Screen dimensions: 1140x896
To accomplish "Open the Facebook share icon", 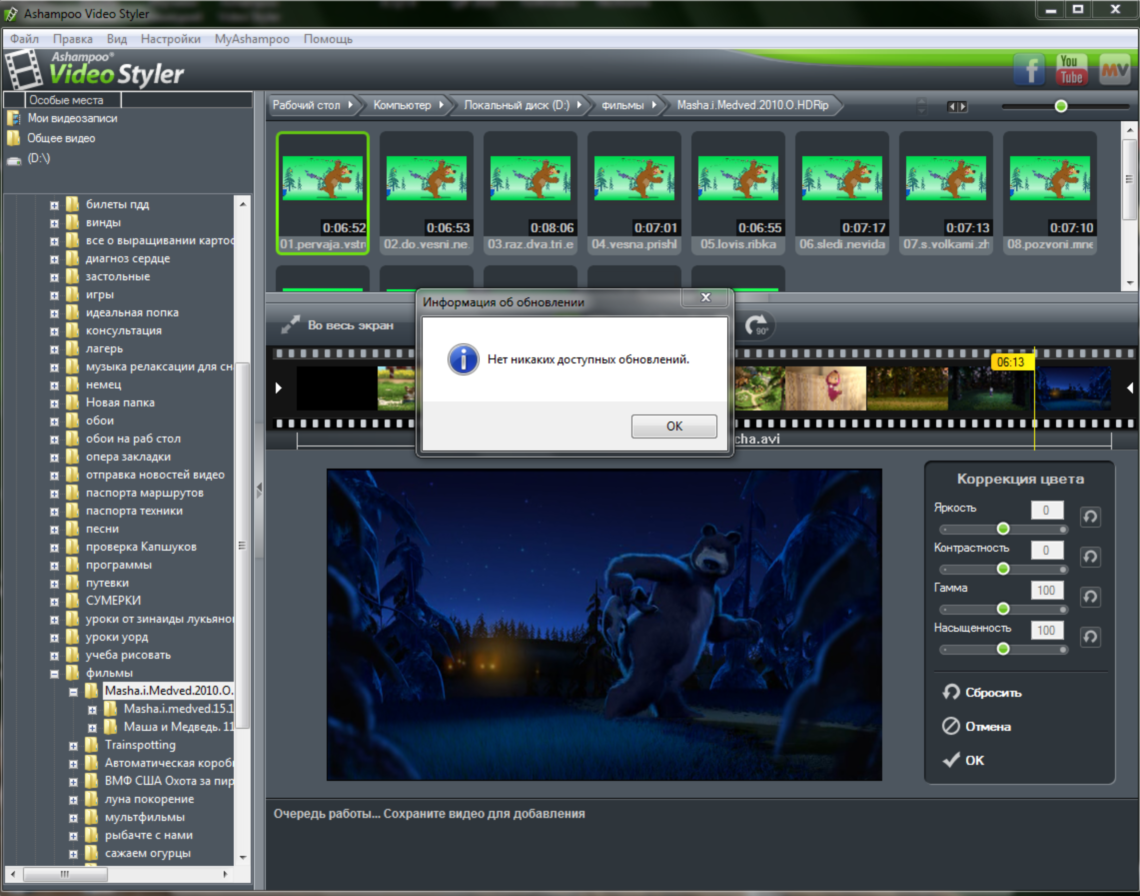I will point(1029,70).
